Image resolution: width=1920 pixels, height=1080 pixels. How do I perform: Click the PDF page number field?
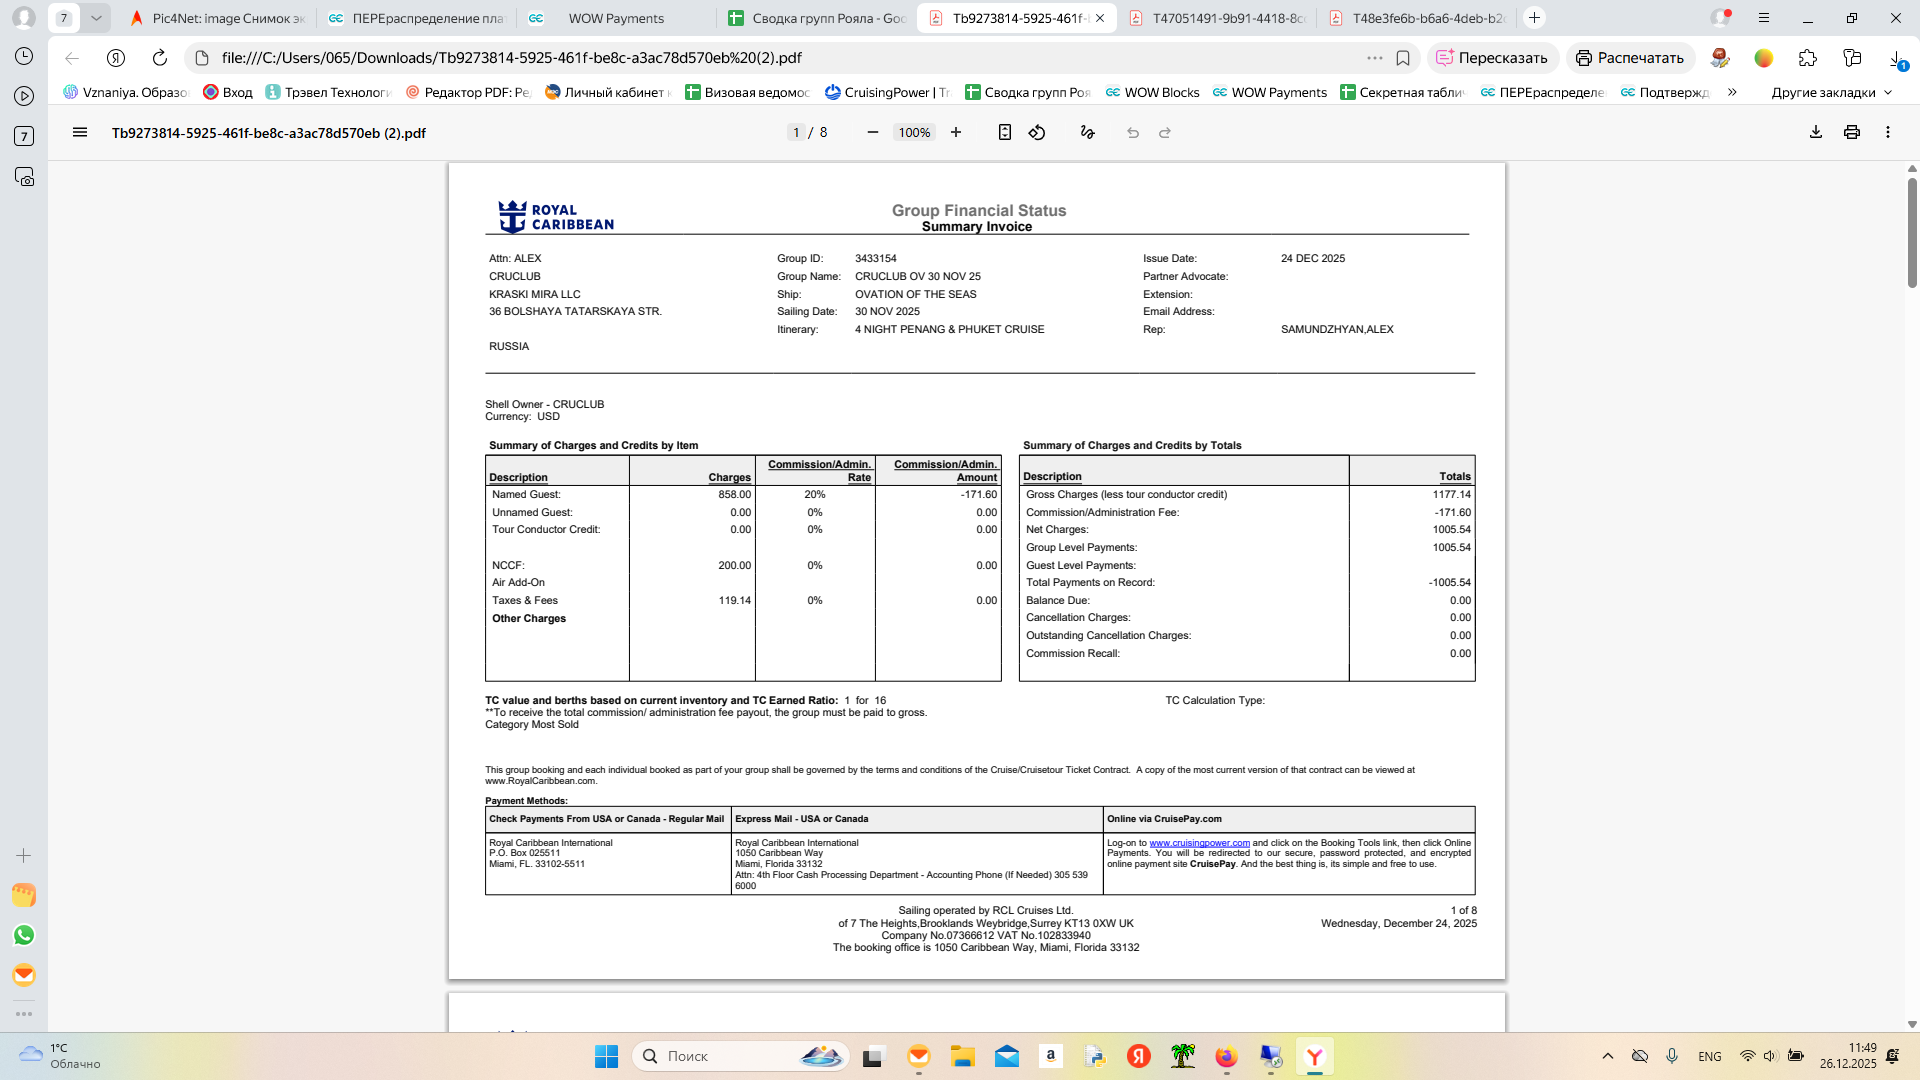coord(796,132)
